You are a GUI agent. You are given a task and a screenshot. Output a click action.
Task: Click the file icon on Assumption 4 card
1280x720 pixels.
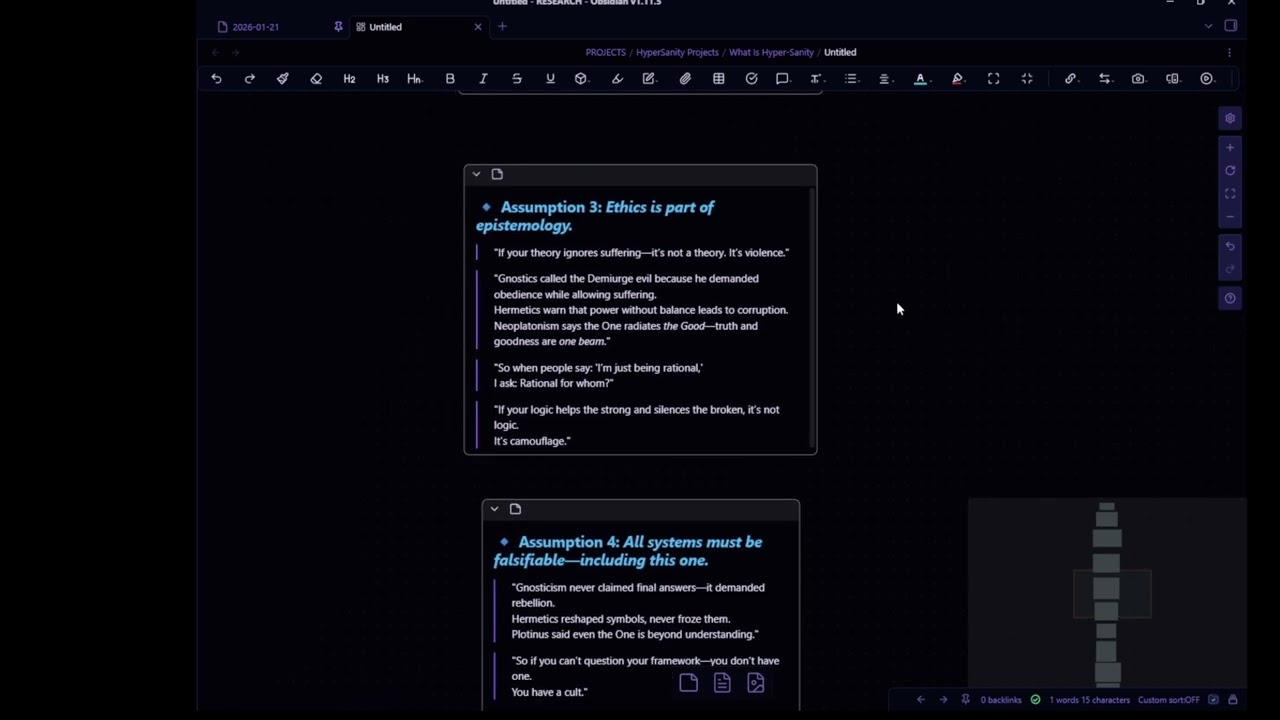click(x=515, y=509)
